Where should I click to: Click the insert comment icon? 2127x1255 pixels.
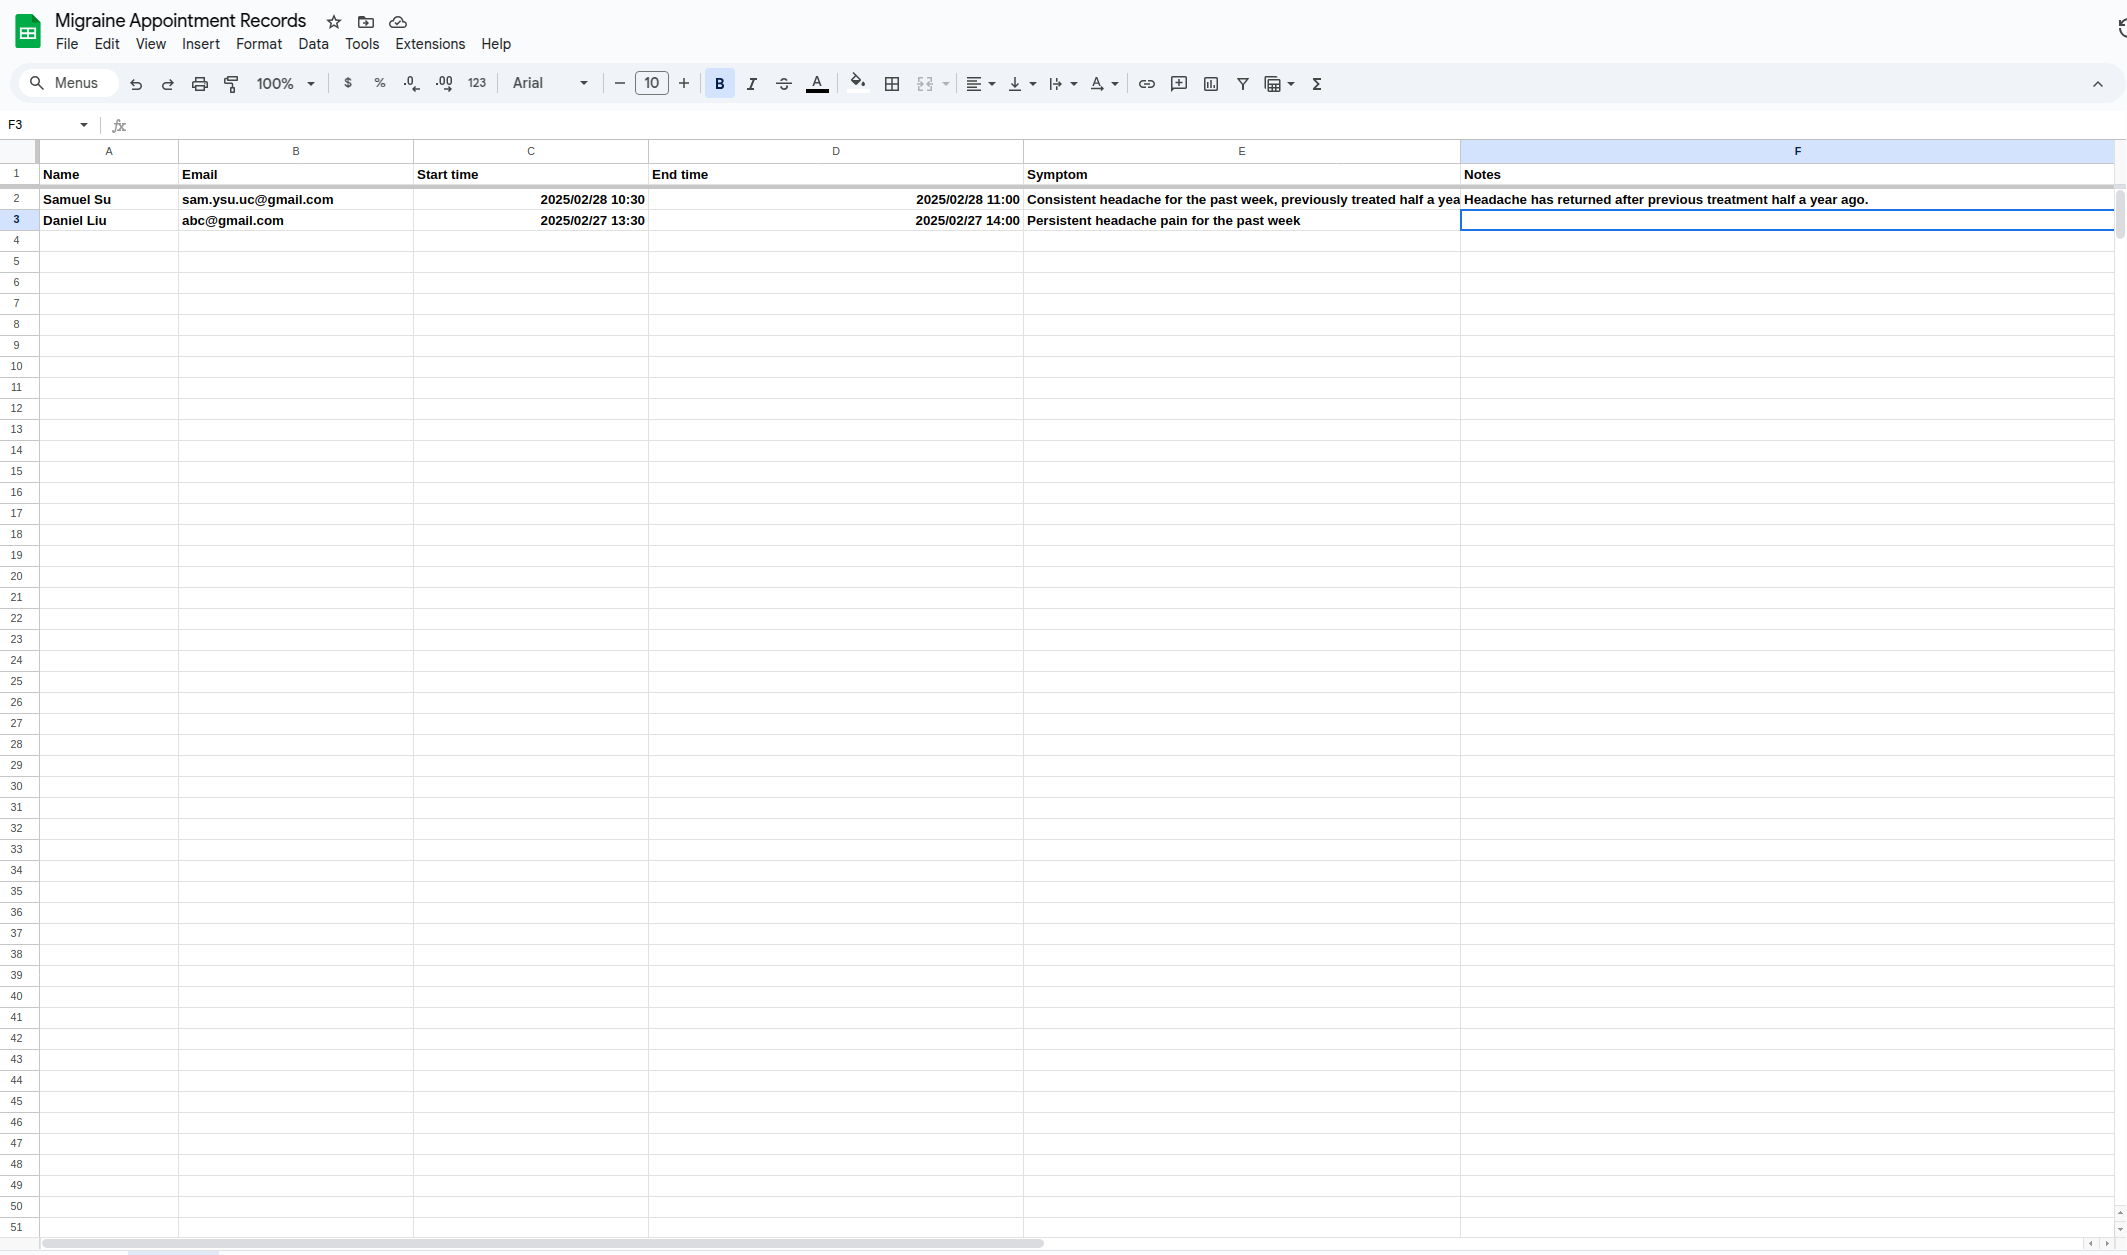(x=1179, y=84)
